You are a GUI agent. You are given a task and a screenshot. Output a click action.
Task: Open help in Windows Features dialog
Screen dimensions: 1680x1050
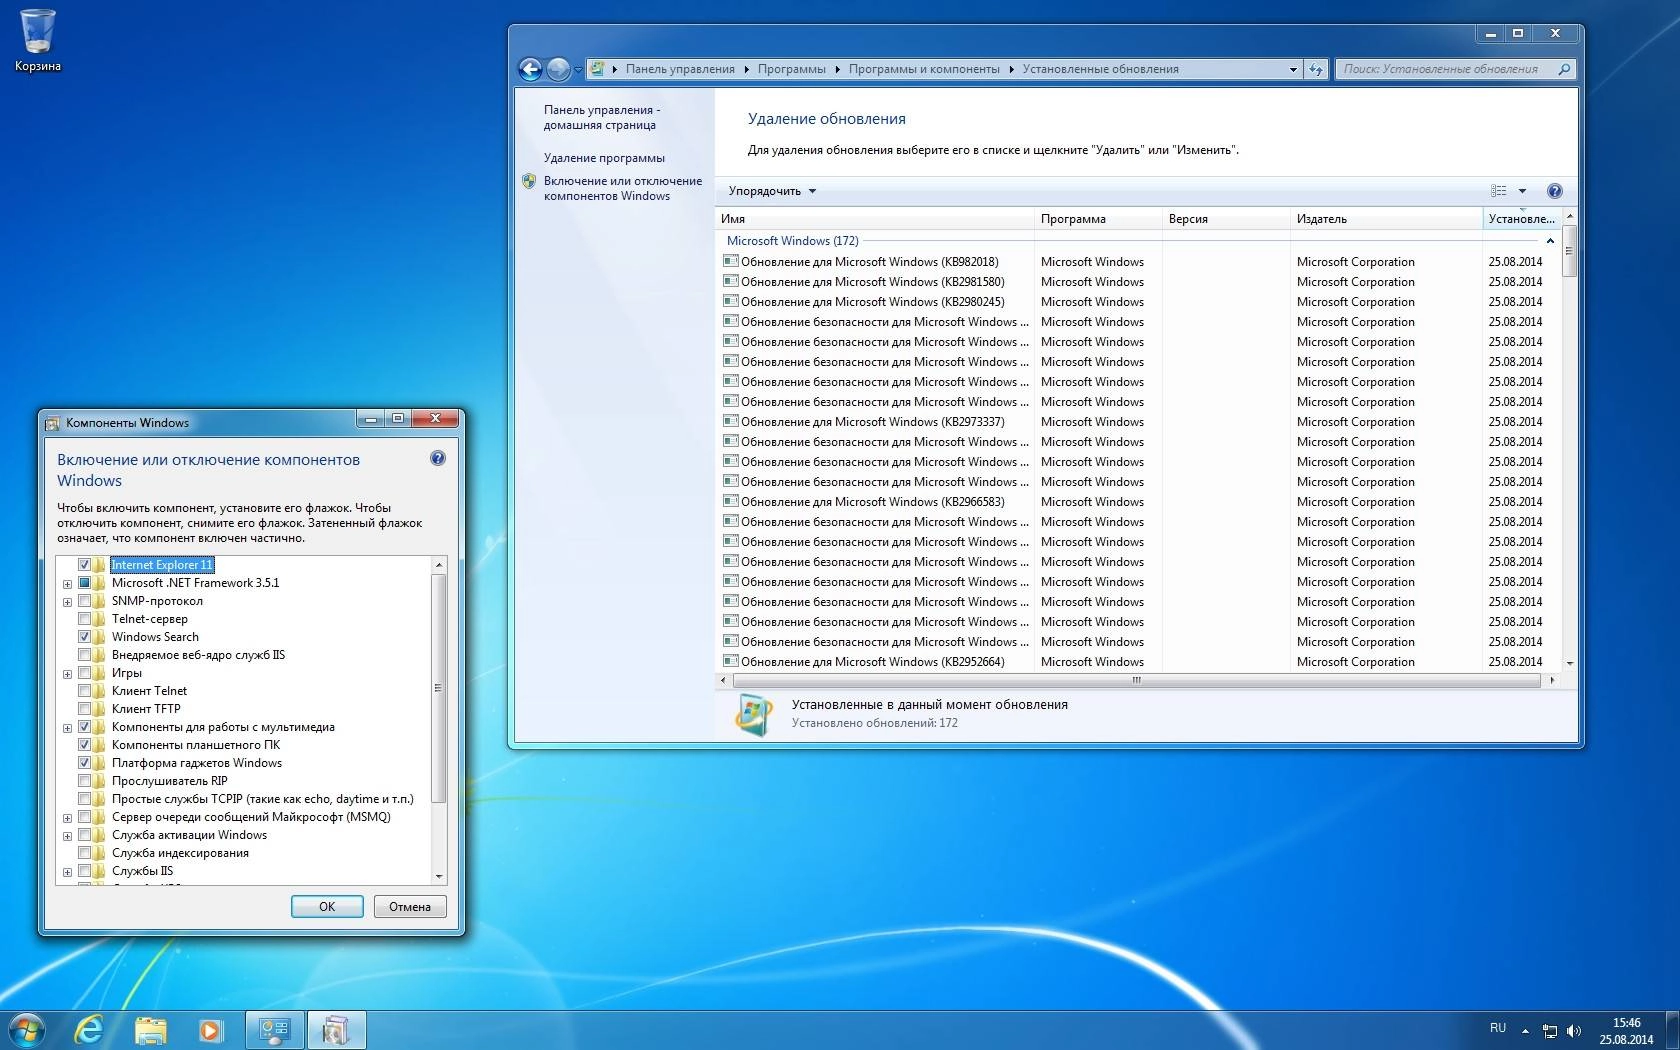pos(437,458)
